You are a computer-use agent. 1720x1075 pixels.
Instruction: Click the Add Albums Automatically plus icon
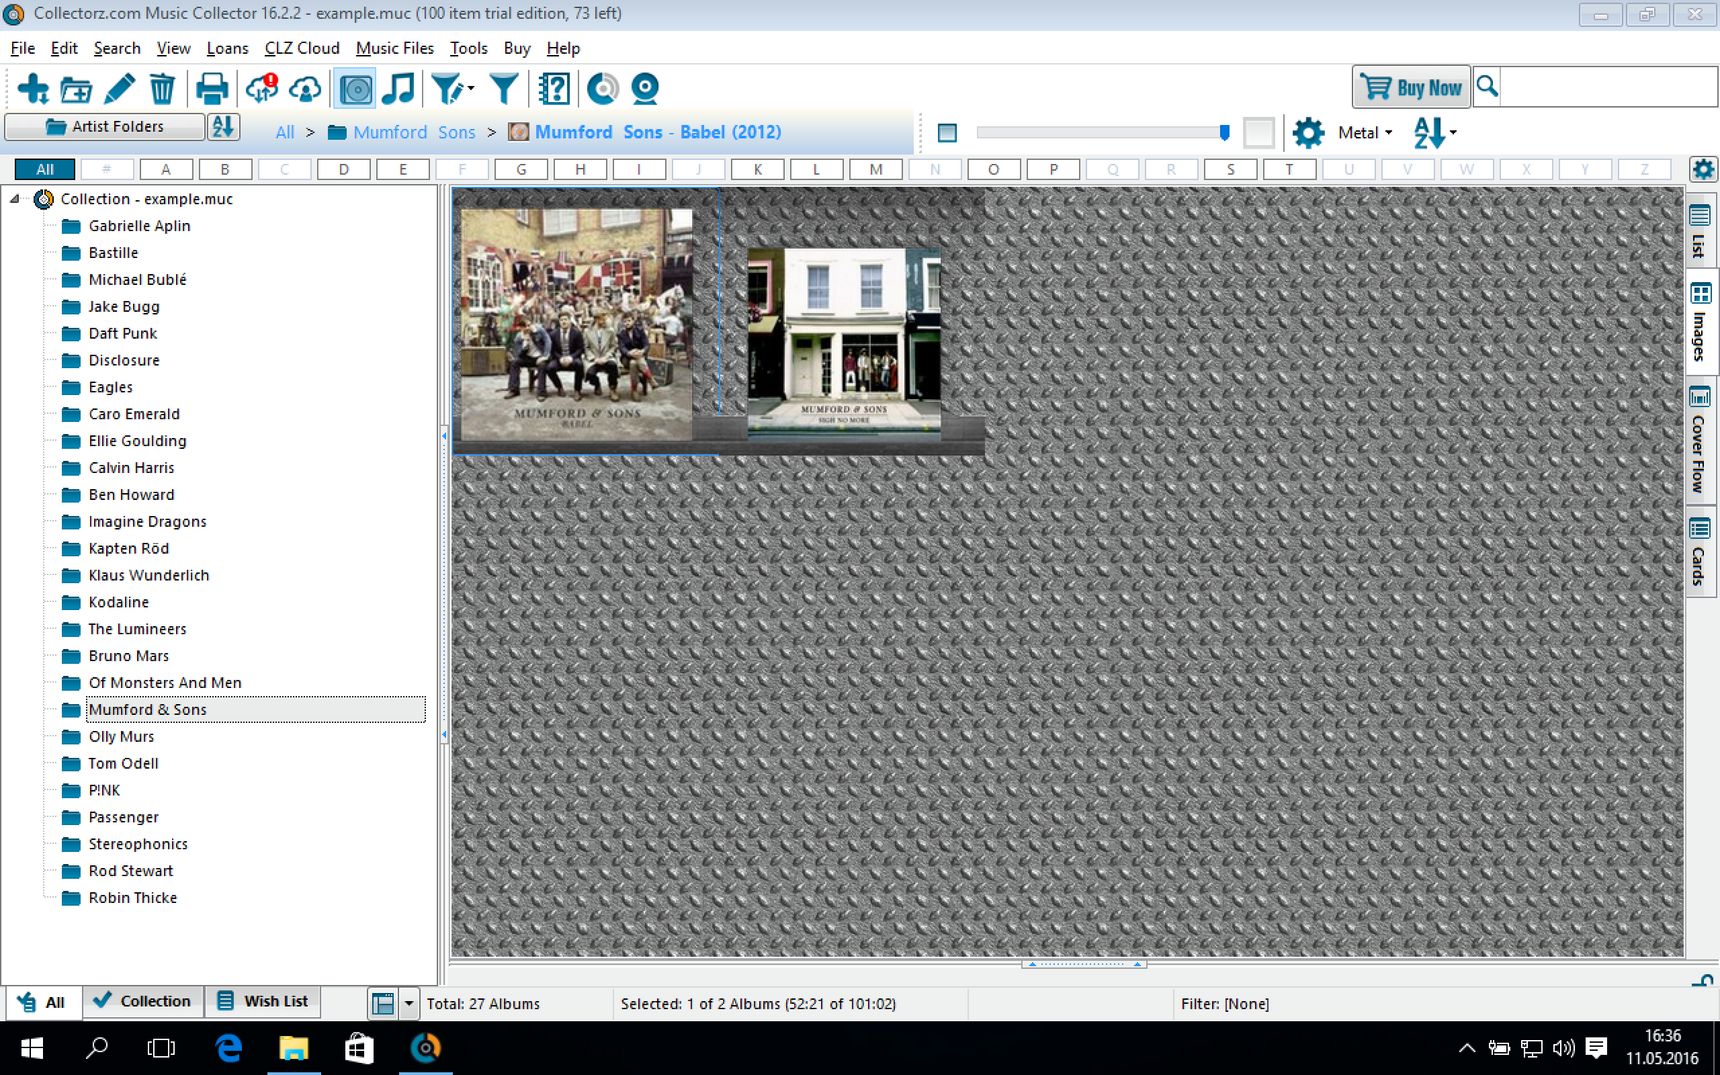pyautogui.click(x=33, y=89)
